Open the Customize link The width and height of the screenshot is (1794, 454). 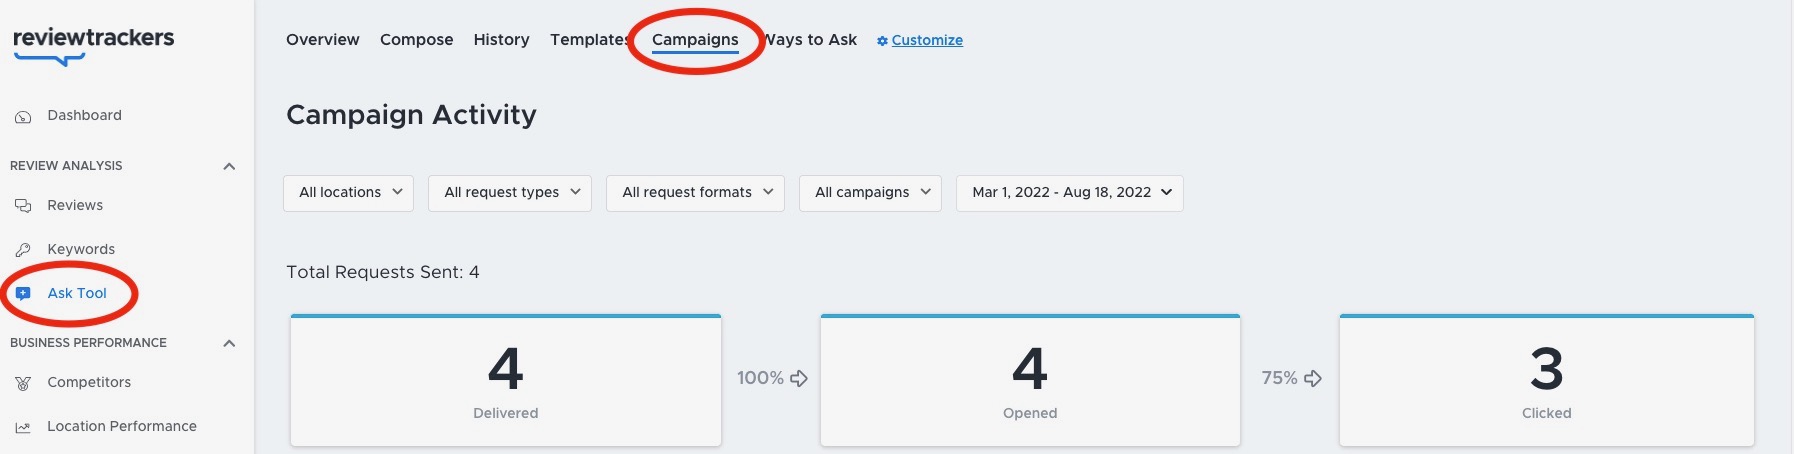(927, 40)
